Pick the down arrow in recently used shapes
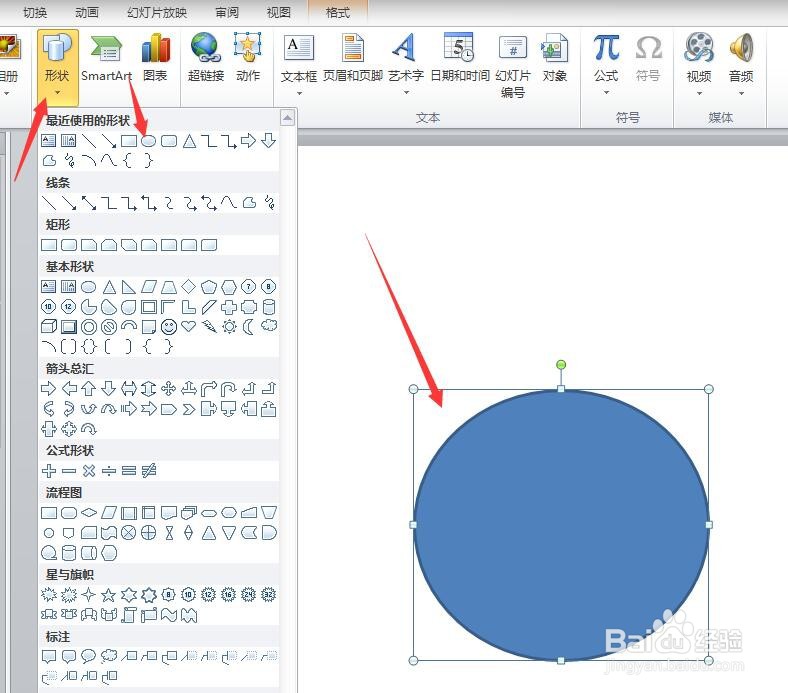 point(269,141)
